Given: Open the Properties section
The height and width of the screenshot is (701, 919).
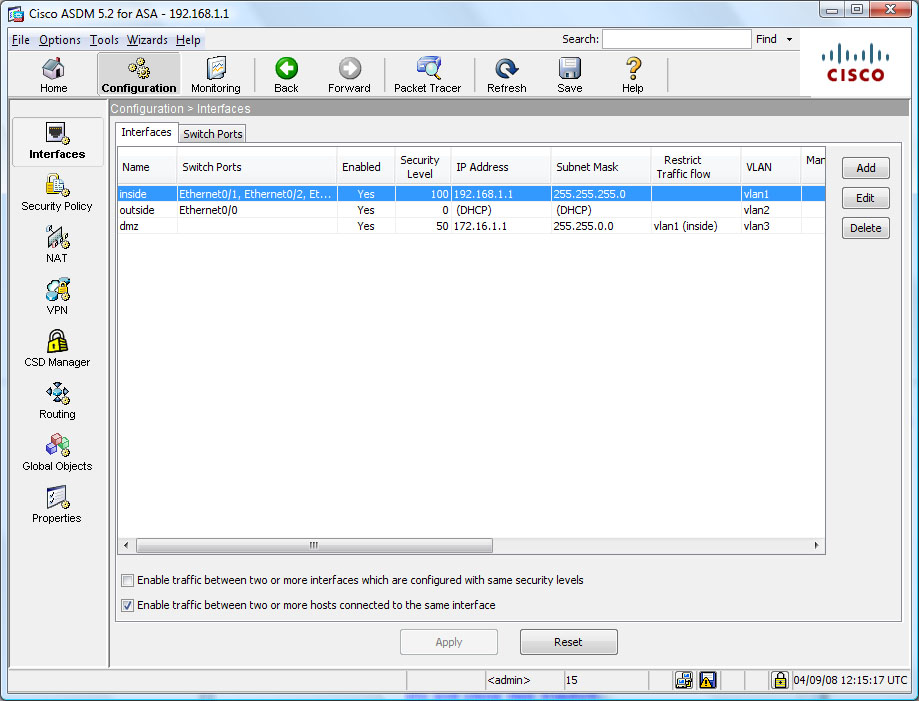Looking at the screenshot, I should coord(57,505).
